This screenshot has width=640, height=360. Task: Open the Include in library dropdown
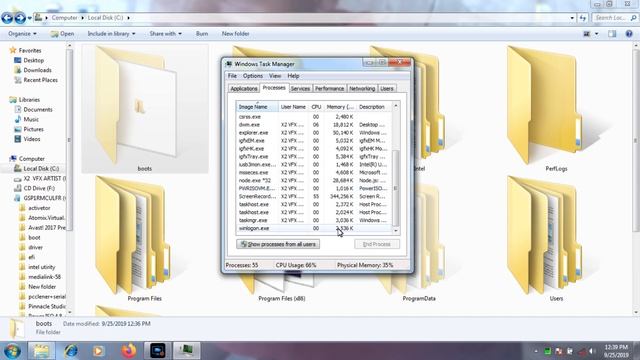click(111, 34)
